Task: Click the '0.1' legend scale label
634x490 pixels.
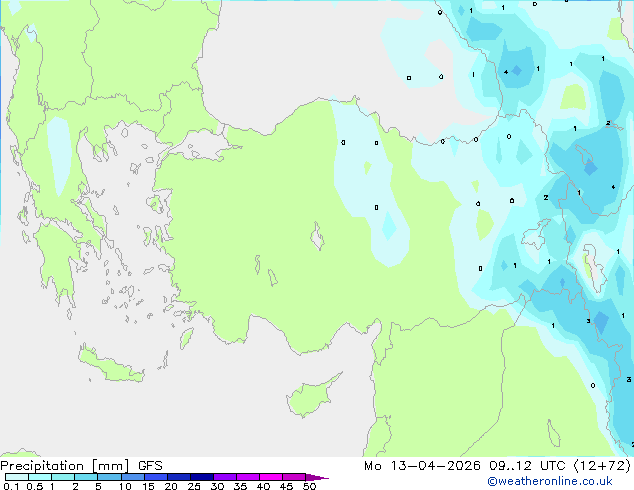Action: (11, 486)
